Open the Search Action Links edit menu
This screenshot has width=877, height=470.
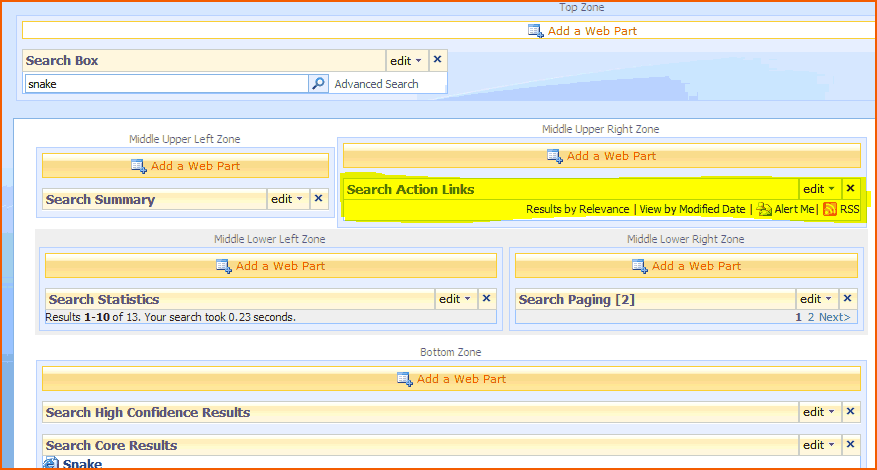pyautogui.click(x=819, y=189)
